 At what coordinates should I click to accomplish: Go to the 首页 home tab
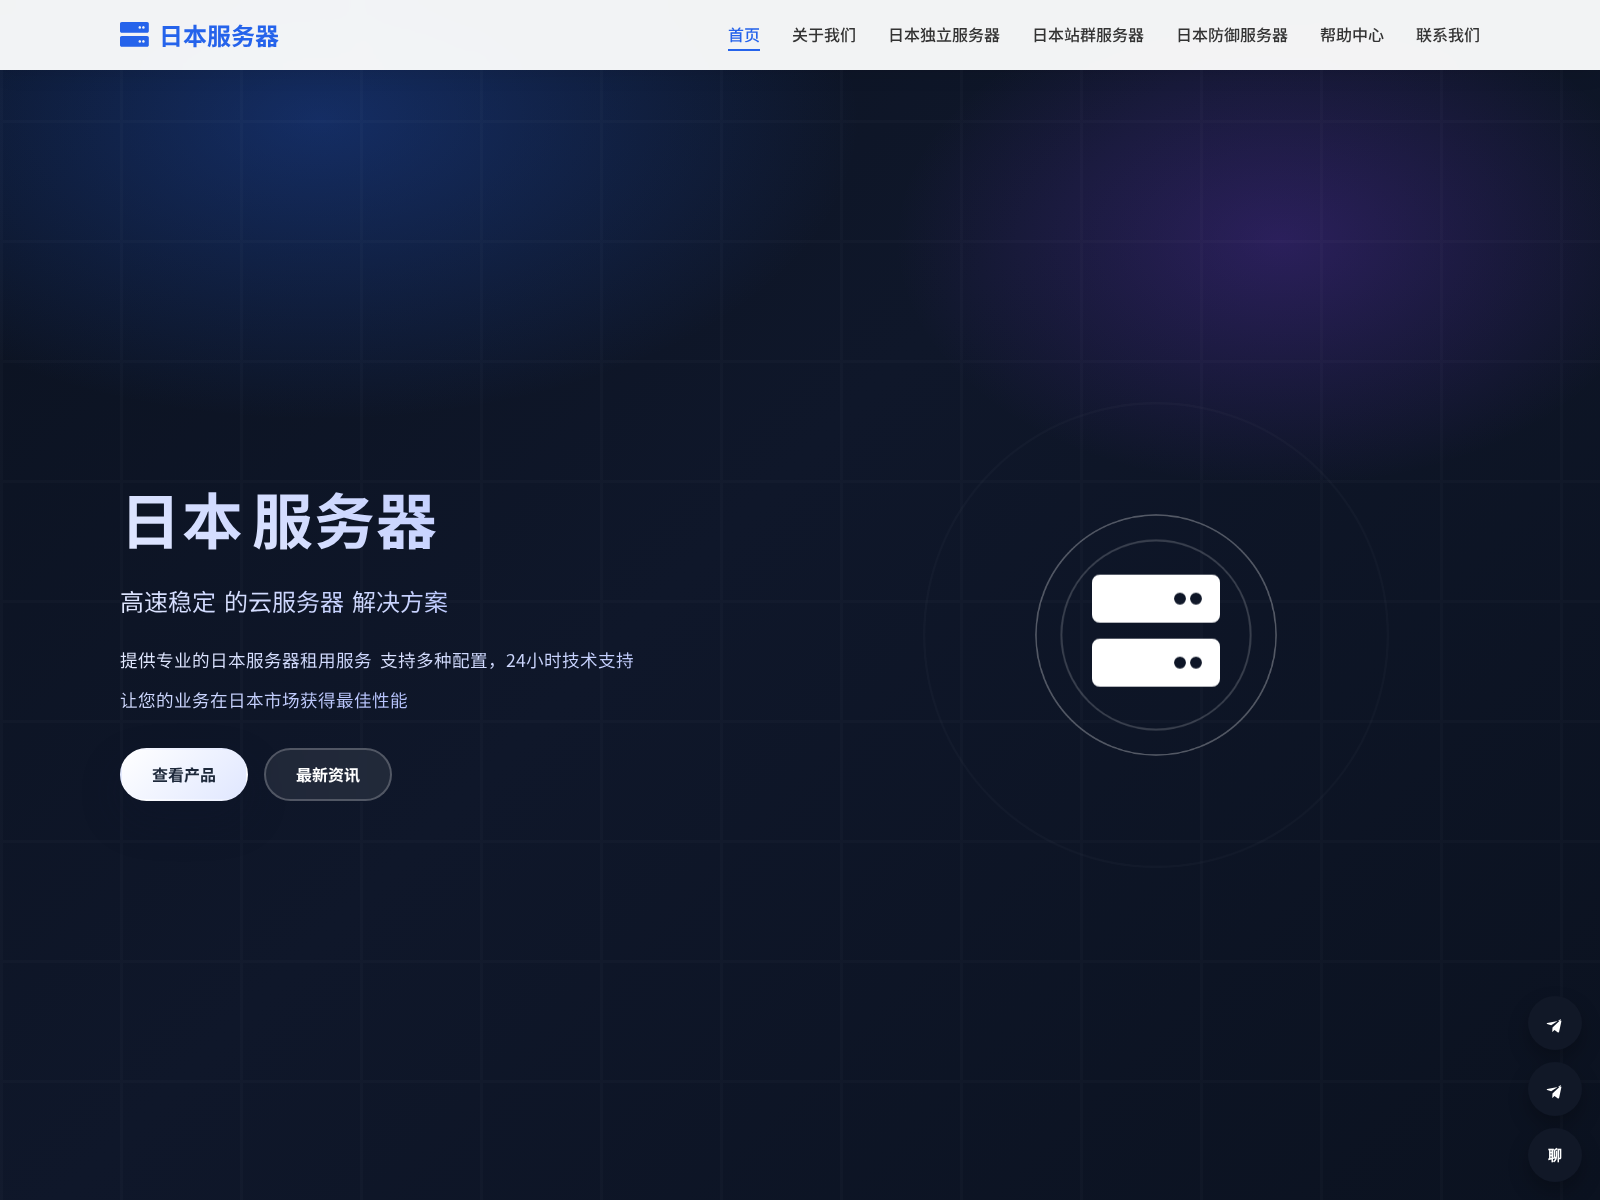743,35
